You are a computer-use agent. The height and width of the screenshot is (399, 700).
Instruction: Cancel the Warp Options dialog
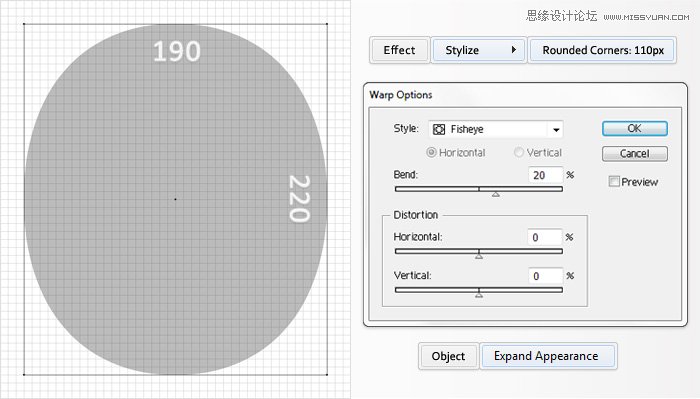[x=634, y=154]
